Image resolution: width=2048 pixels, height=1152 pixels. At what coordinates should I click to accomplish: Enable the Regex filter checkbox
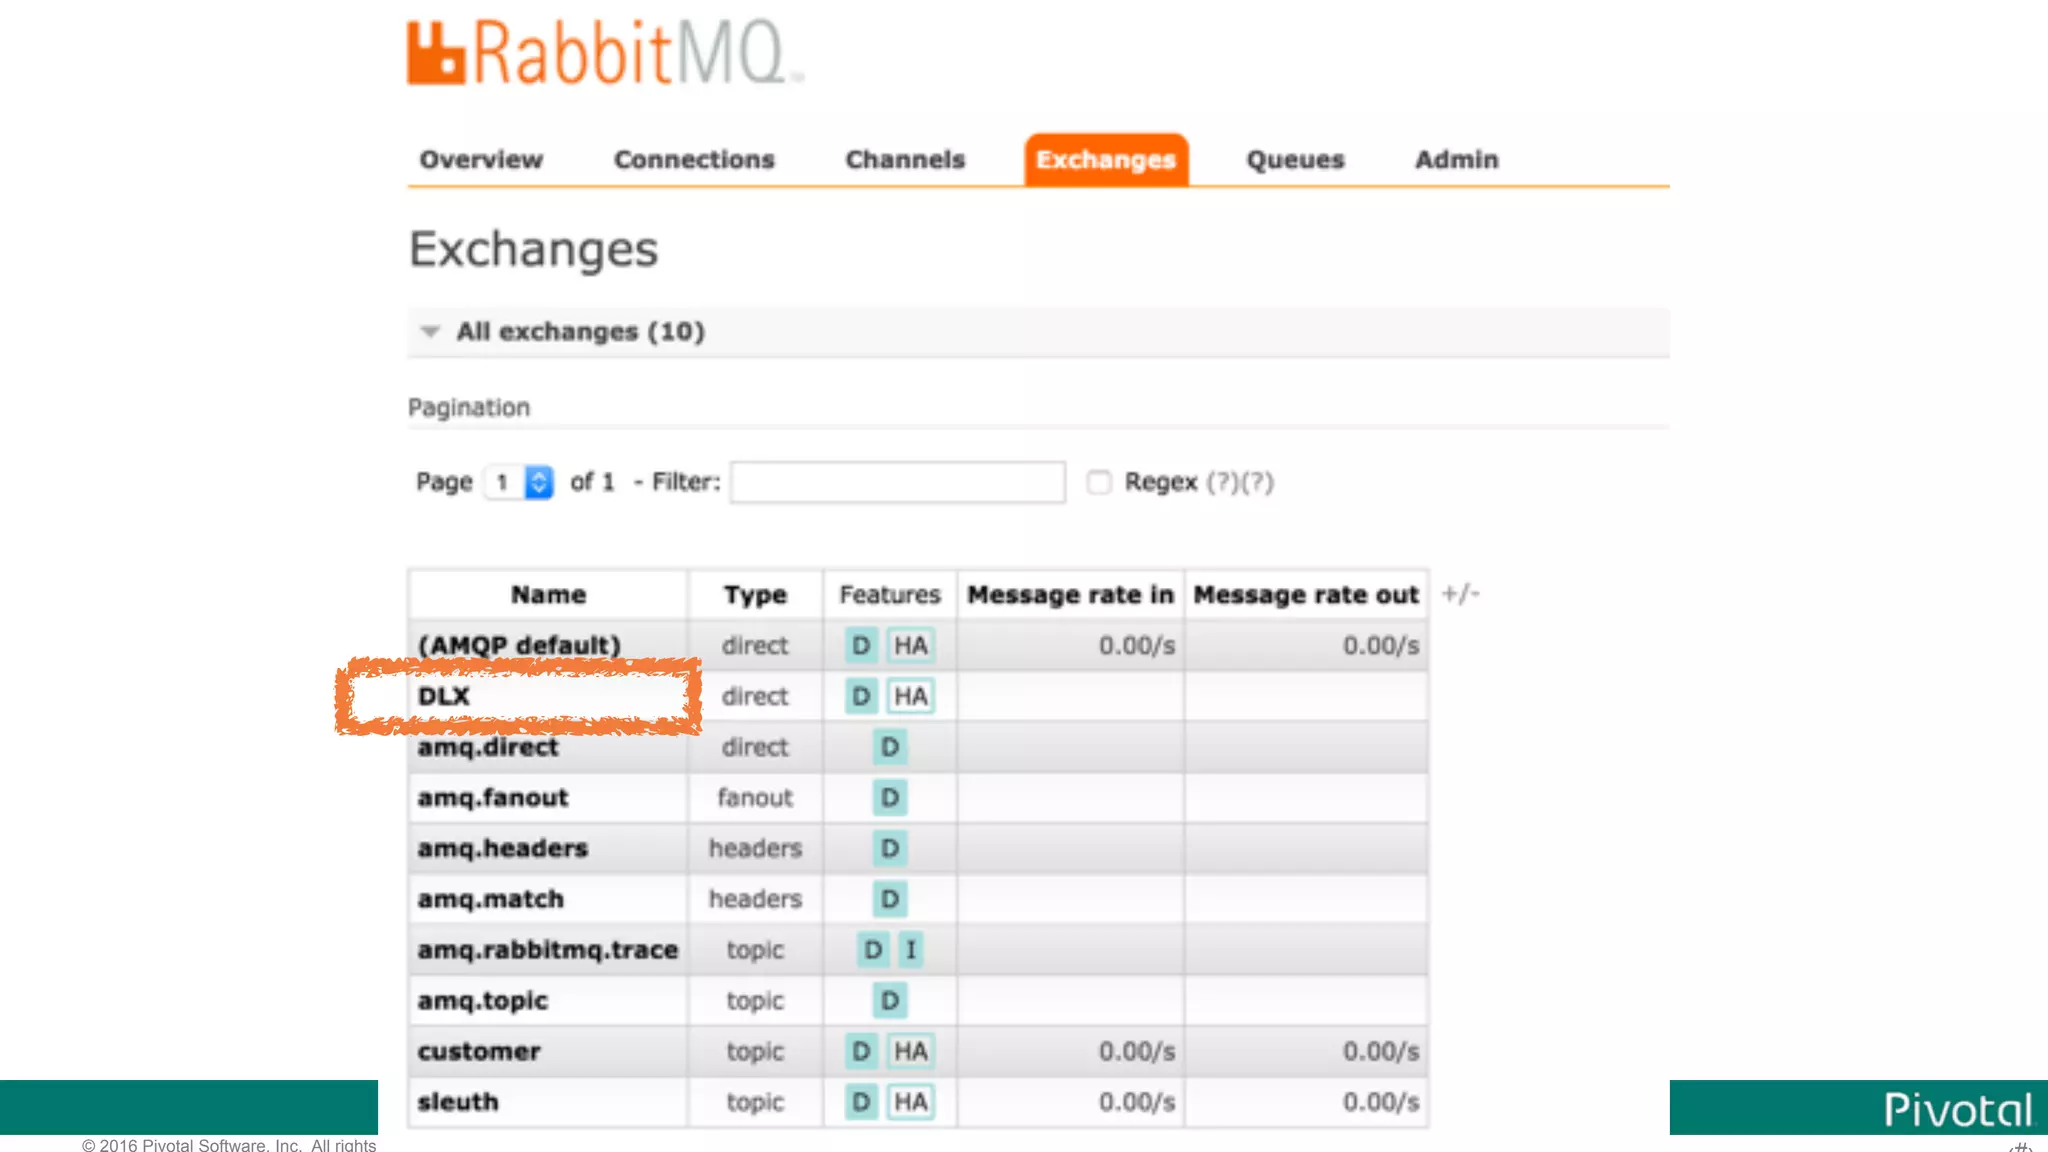(1099, 483)
